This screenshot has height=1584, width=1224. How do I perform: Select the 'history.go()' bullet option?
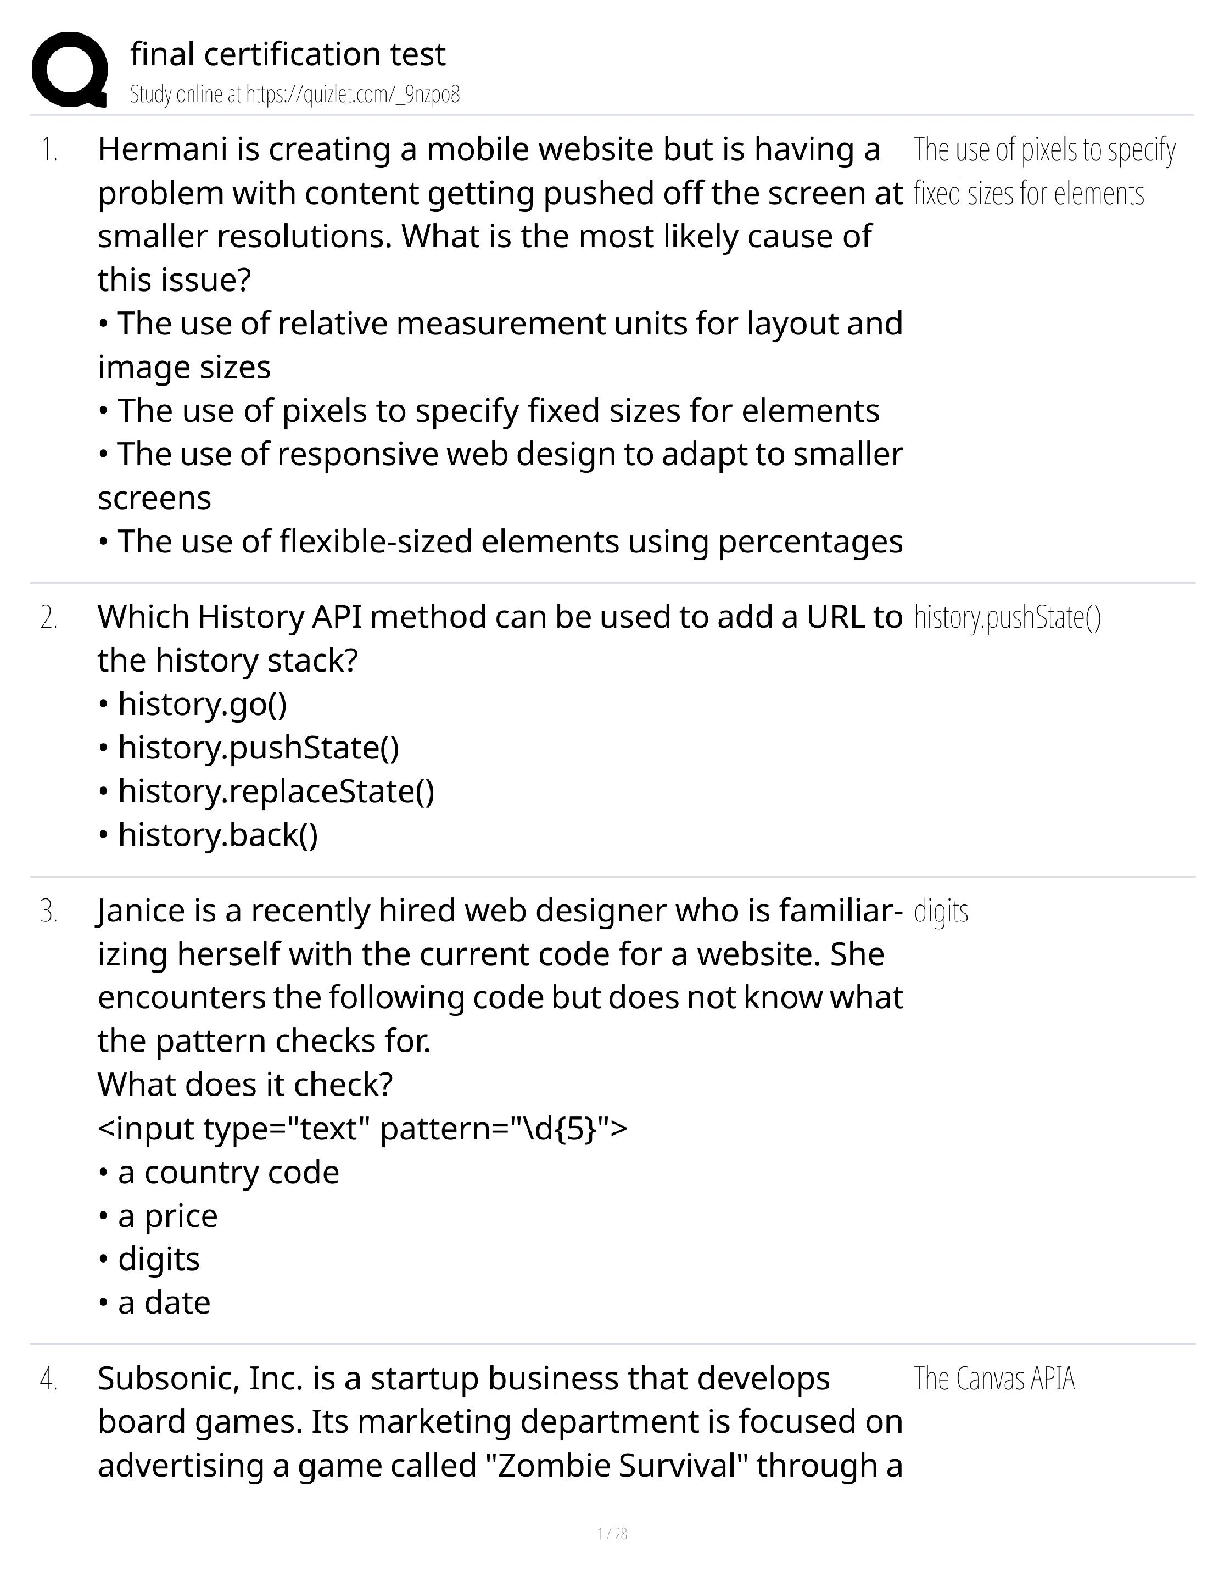click(x=193, y=704)
